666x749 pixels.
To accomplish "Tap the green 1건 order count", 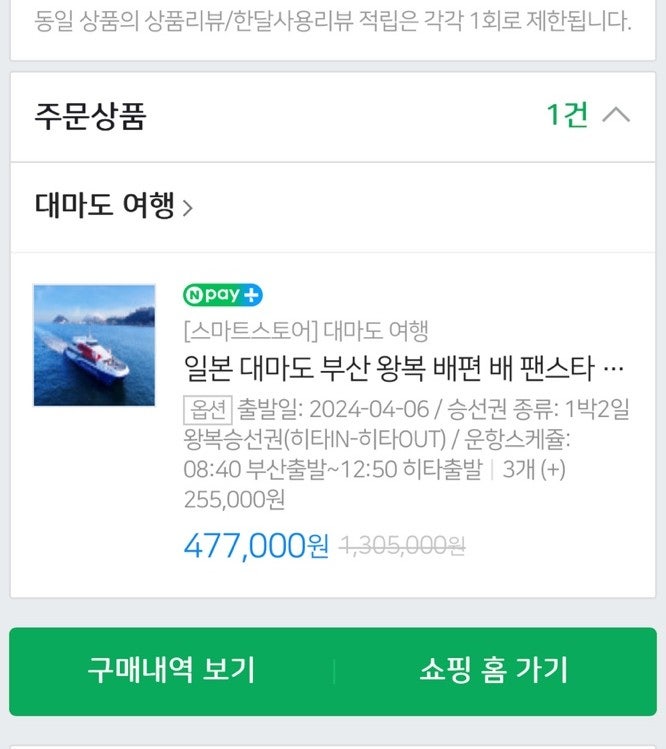I will [567, 115].
